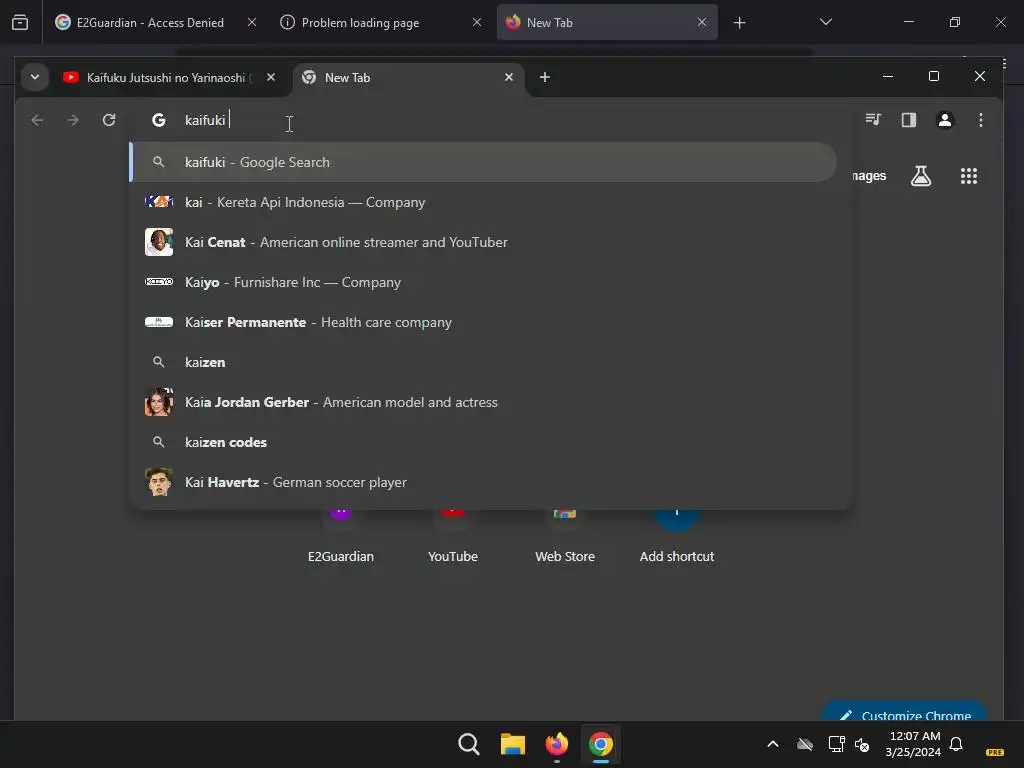Click Add shortcut tile
1024x768 pixels.
coord(677,537)
